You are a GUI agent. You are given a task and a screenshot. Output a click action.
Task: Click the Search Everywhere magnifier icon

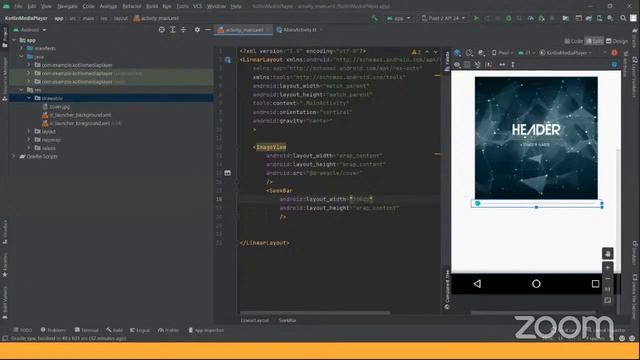click(x=623, y=18)
